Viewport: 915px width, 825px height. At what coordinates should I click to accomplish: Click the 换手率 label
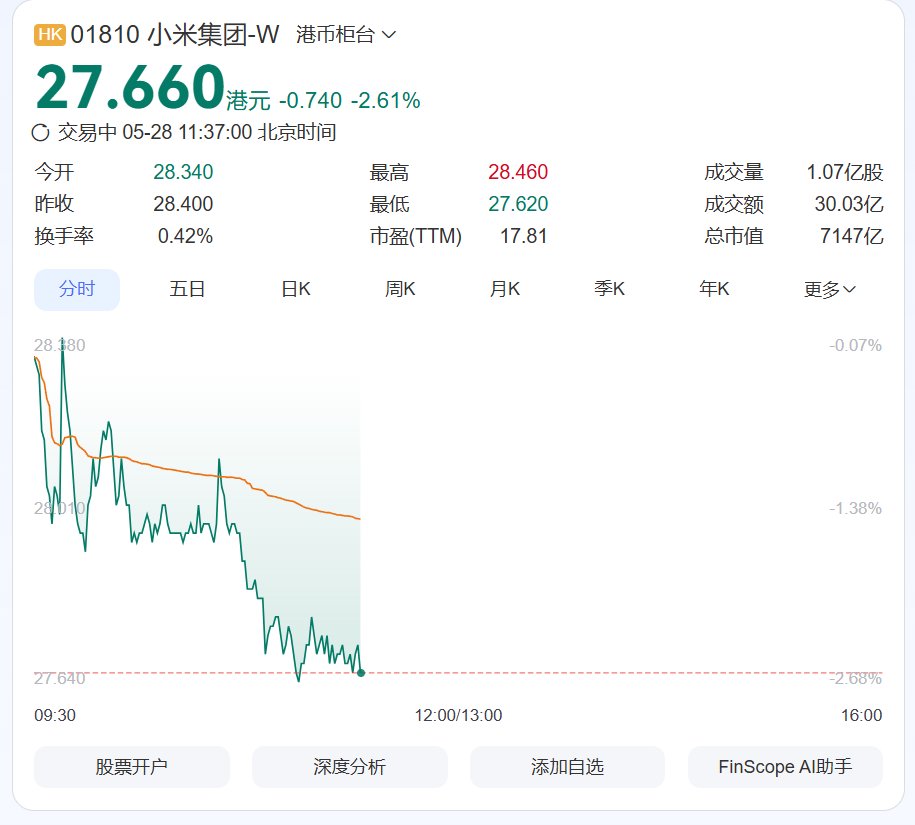click(64, 236)
